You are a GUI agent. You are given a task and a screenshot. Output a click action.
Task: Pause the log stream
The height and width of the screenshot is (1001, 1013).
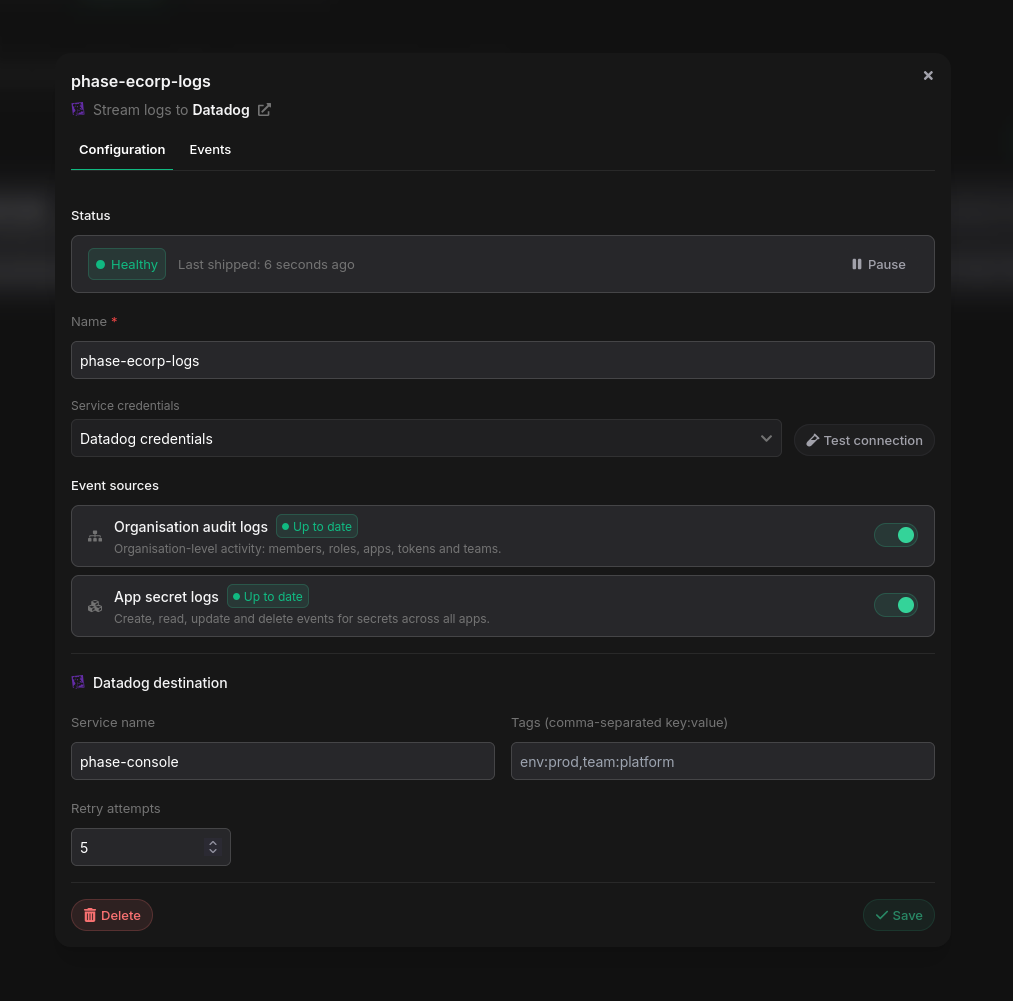coord(878,264)
